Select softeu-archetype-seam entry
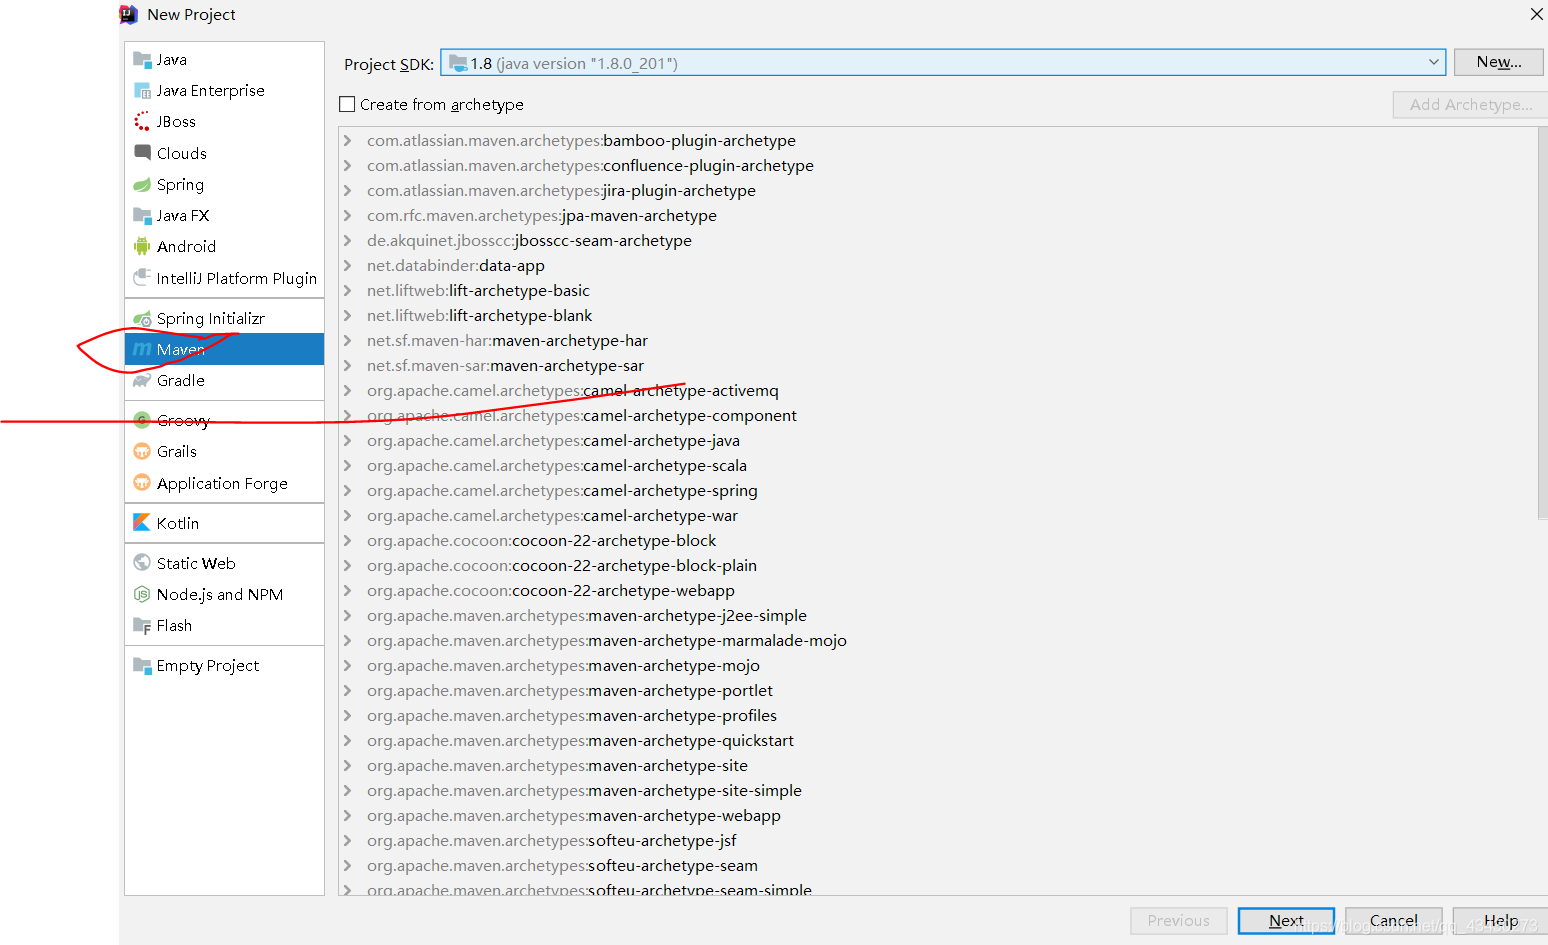1548x945 pixels. (562, 866)
